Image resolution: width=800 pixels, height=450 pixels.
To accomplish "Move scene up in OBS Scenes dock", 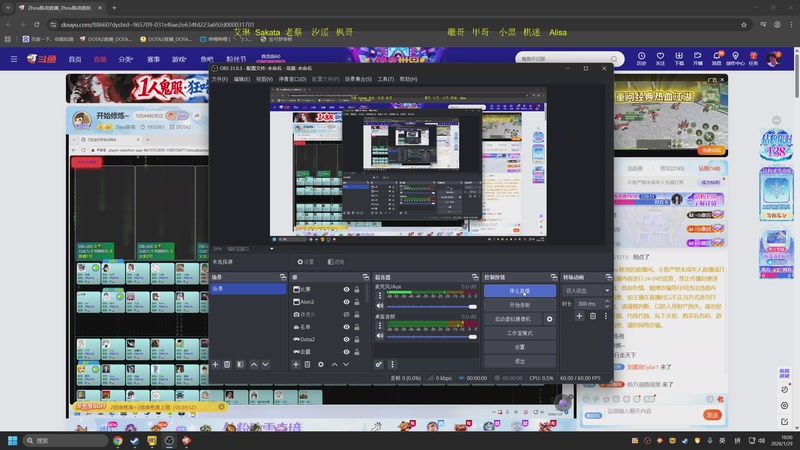I will tap(254, 364).
